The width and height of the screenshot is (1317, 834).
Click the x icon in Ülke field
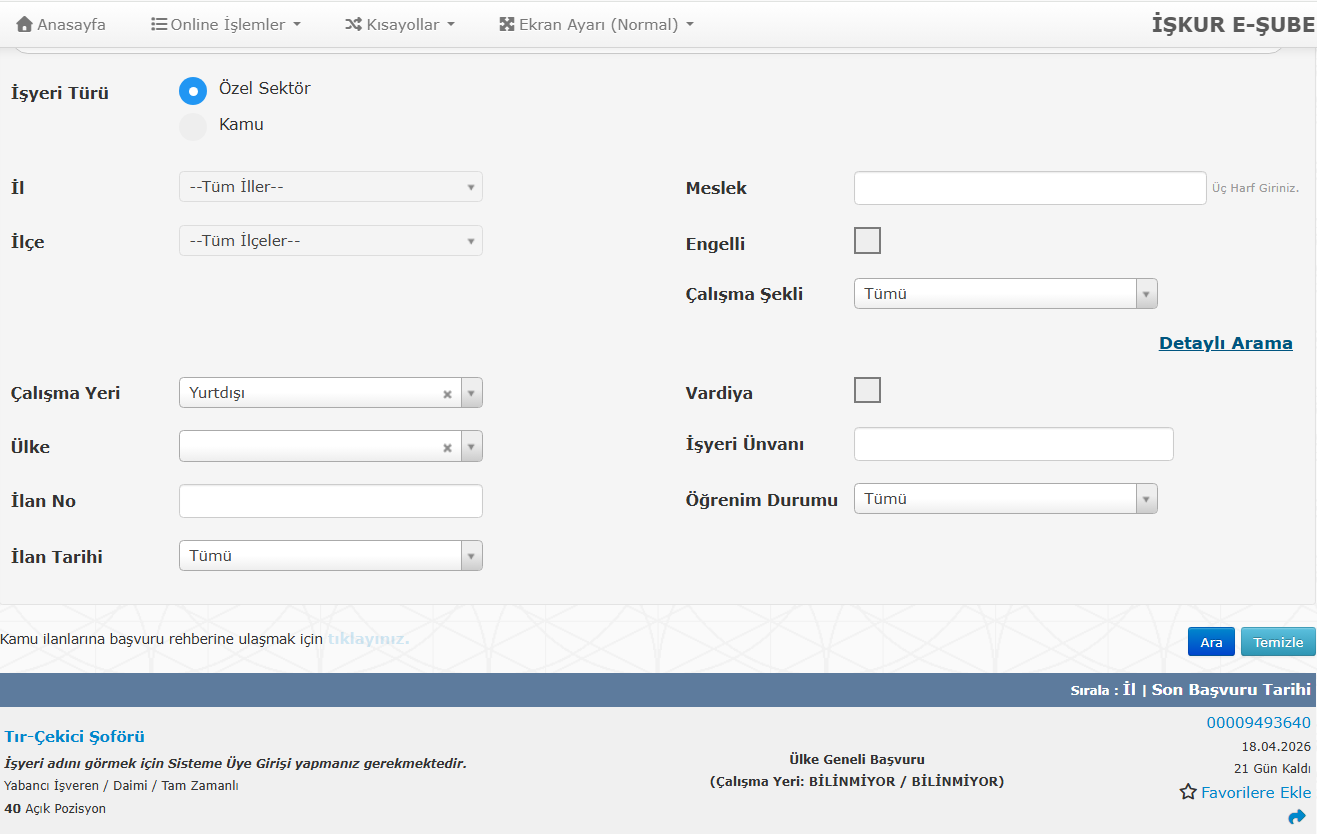[448, 448]
